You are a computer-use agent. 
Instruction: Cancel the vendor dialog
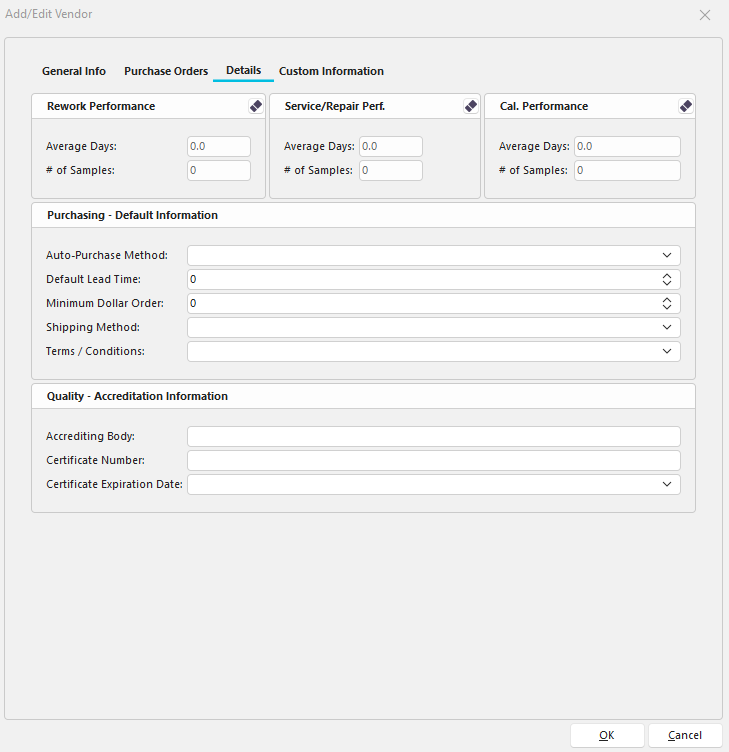click(x=685, y=735)
